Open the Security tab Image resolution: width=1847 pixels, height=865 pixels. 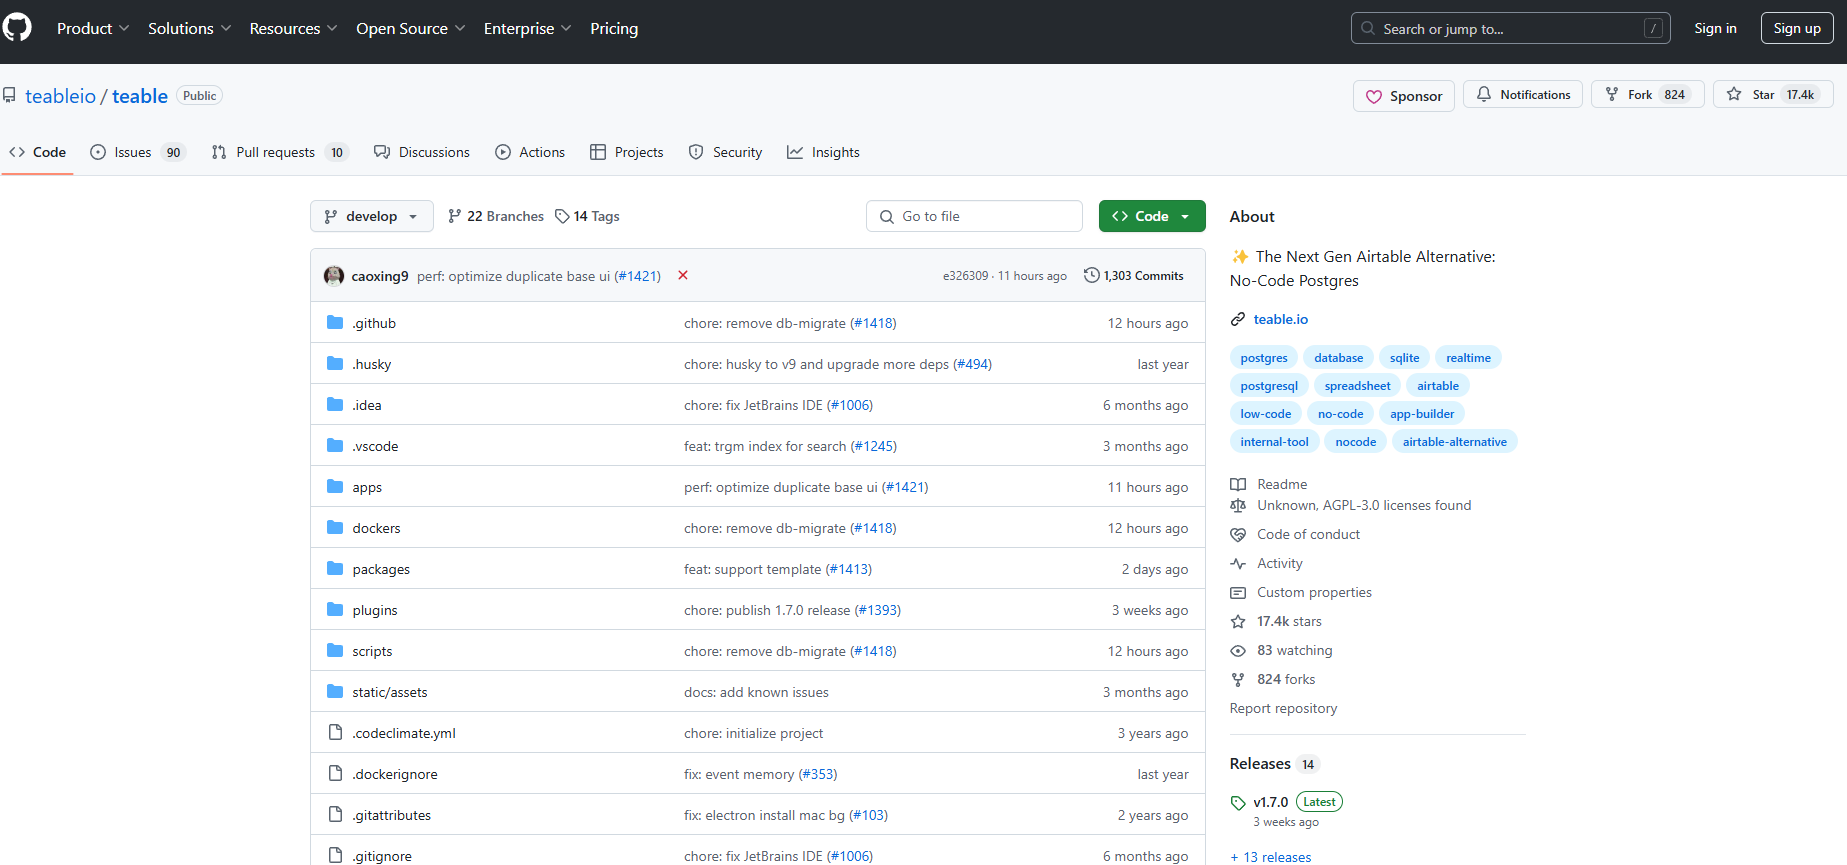tap(725, 152)
